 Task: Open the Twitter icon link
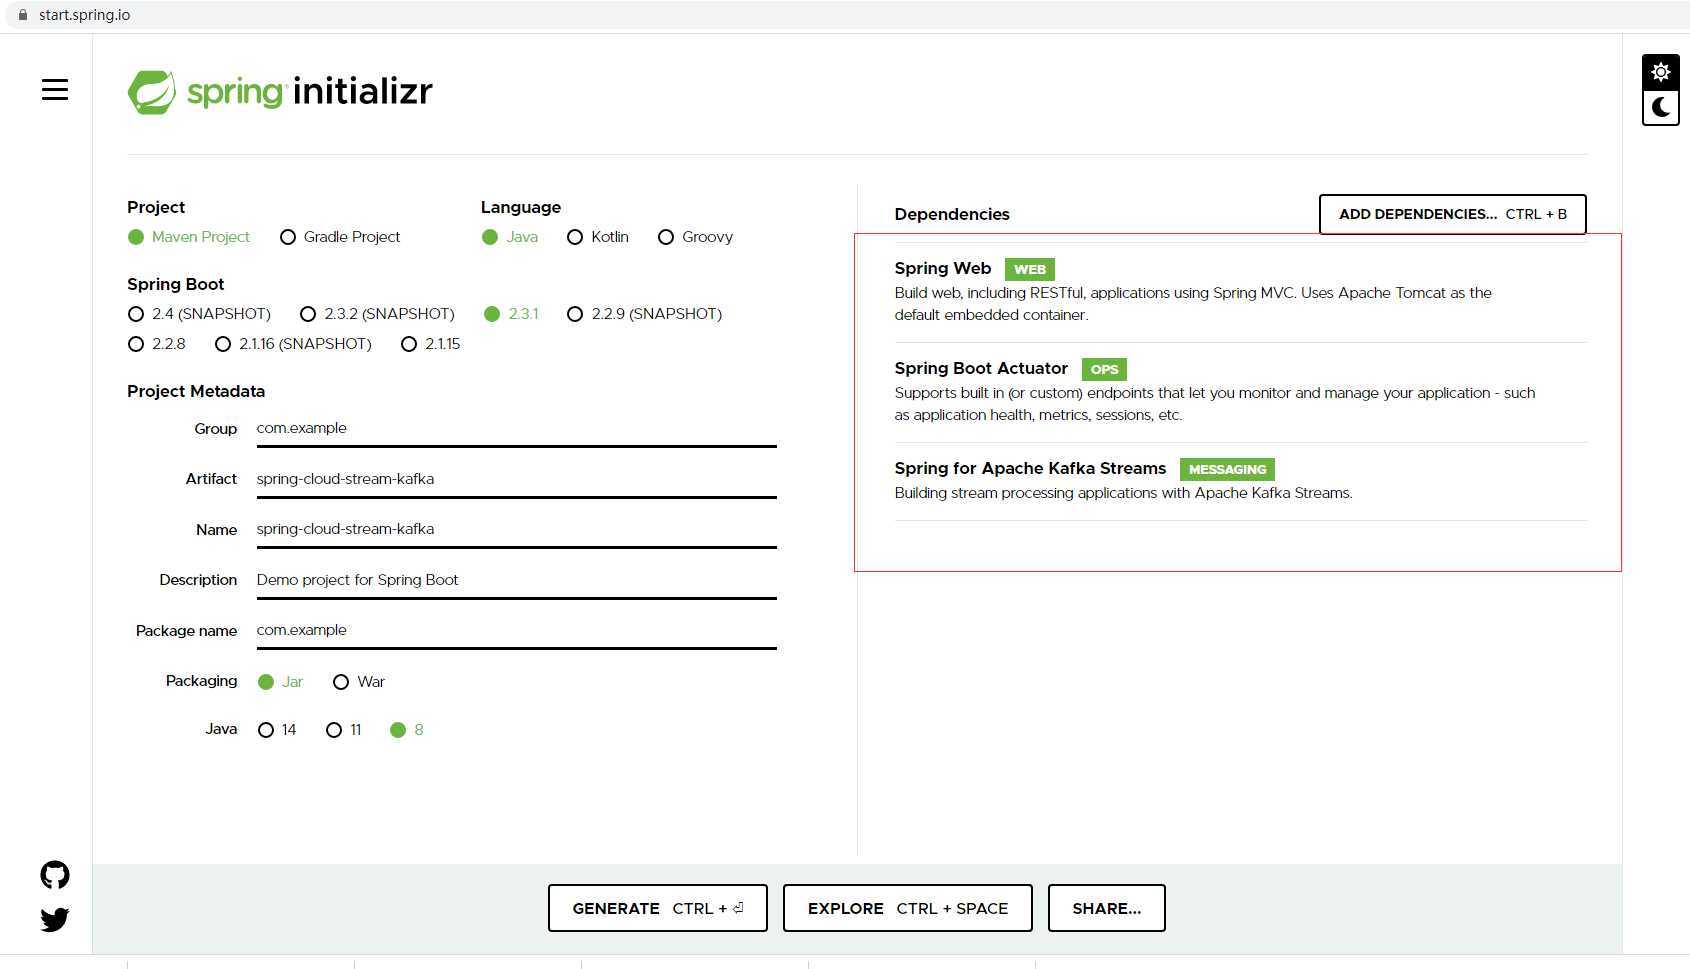pyautogui.click(x=55, y=919)
